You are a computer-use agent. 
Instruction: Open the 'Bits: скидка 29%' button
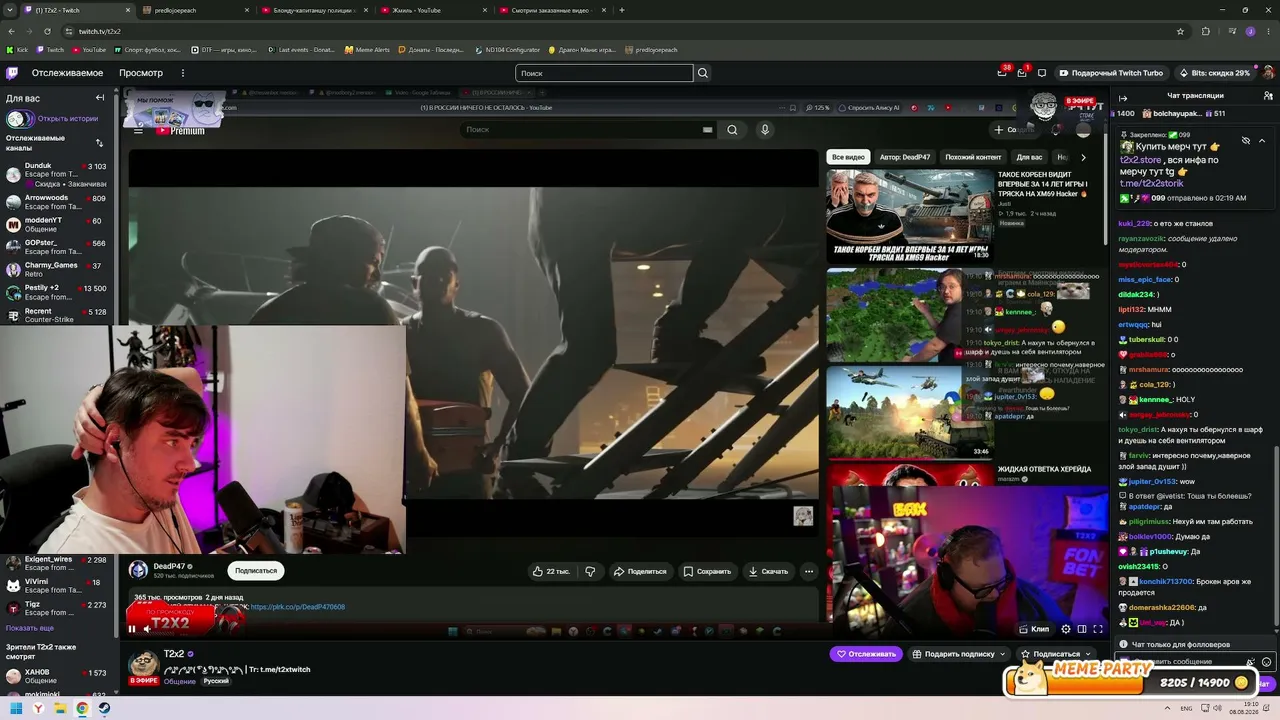(x=1215, y=73)
